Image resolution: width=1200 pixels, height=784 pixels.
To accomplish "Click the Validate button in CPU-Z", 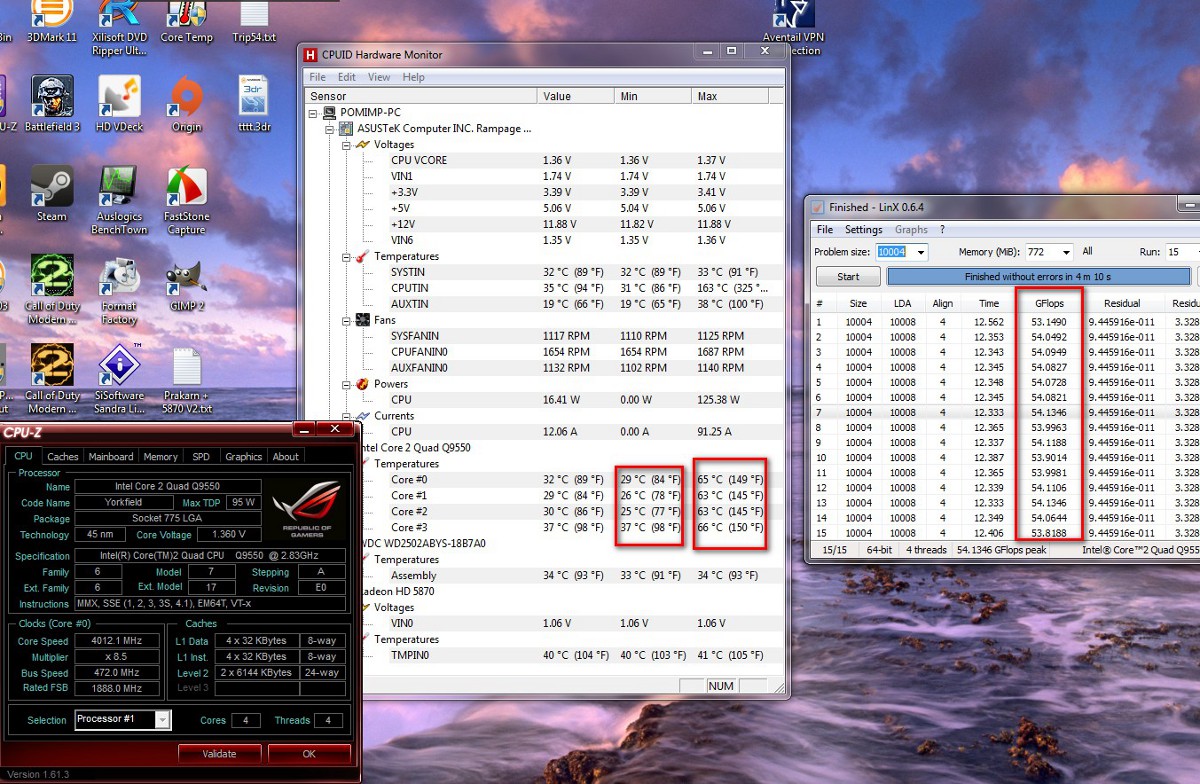I will pyautogui.click(x=220, y=754).
